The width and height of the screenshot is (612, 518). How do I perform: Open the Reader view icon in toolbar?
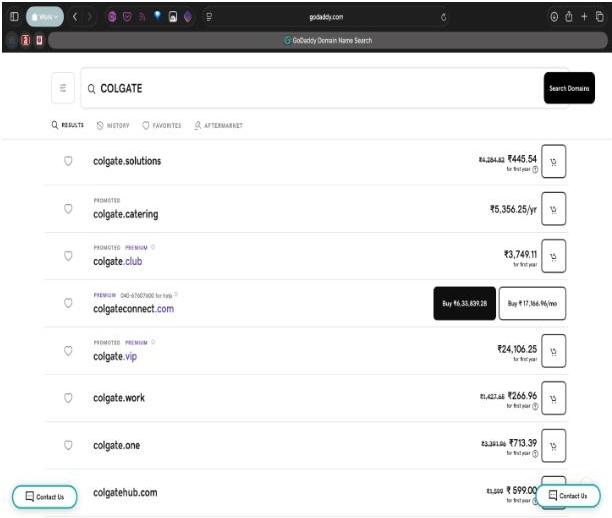[209, 17]
